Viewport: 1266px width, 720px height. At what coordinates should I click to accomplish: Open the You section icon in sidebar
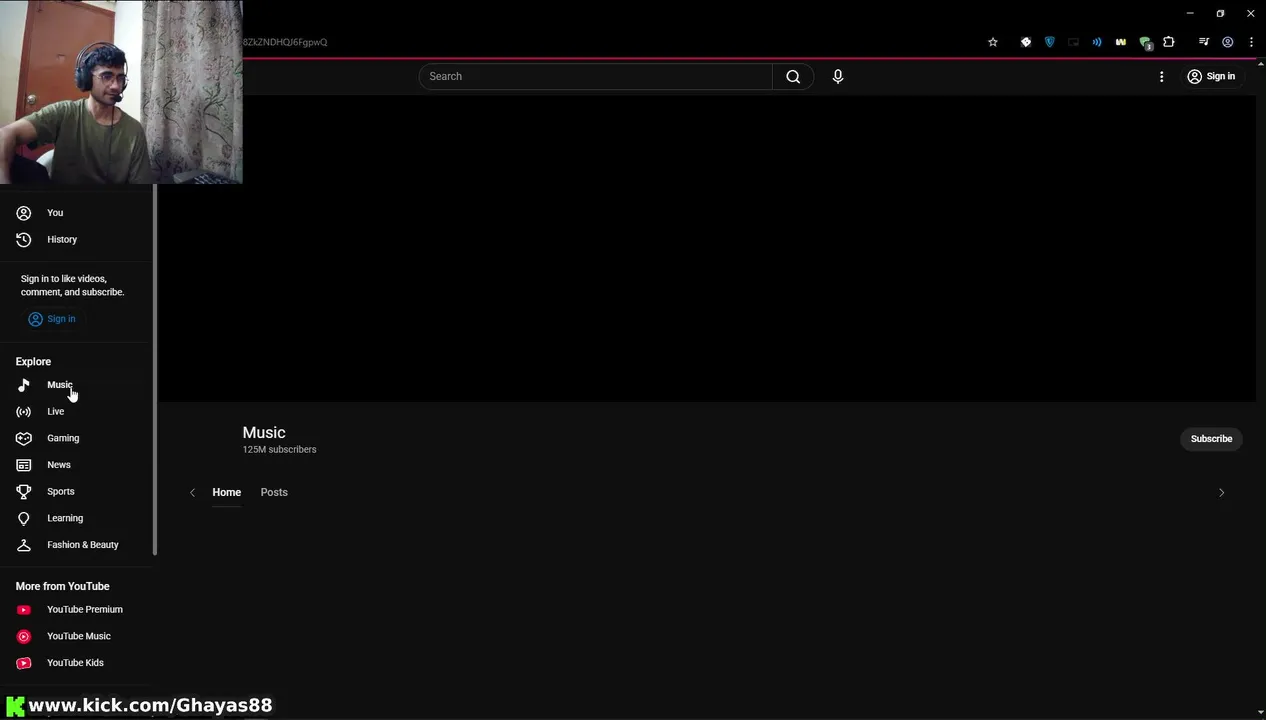click(x=24, y=213)
